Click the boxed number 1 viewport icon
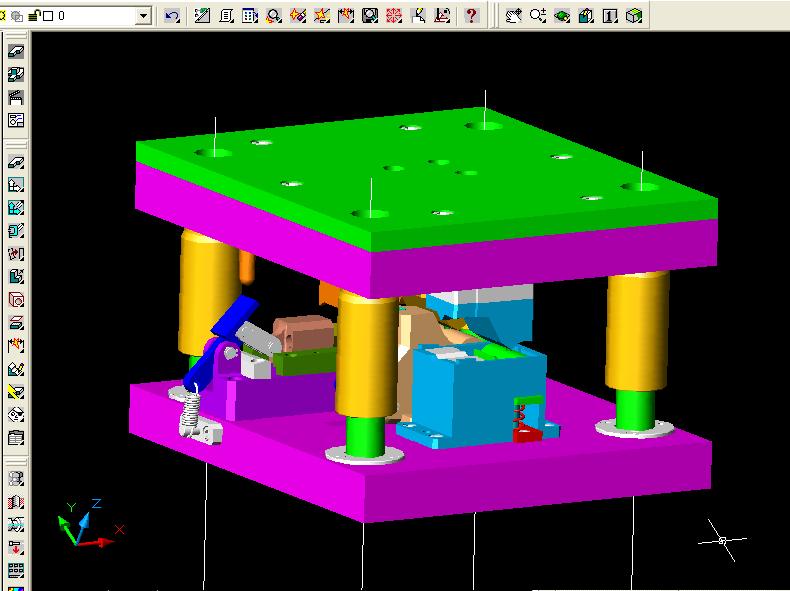The width and height of the screenshot is (790, 591). point(610,16)
